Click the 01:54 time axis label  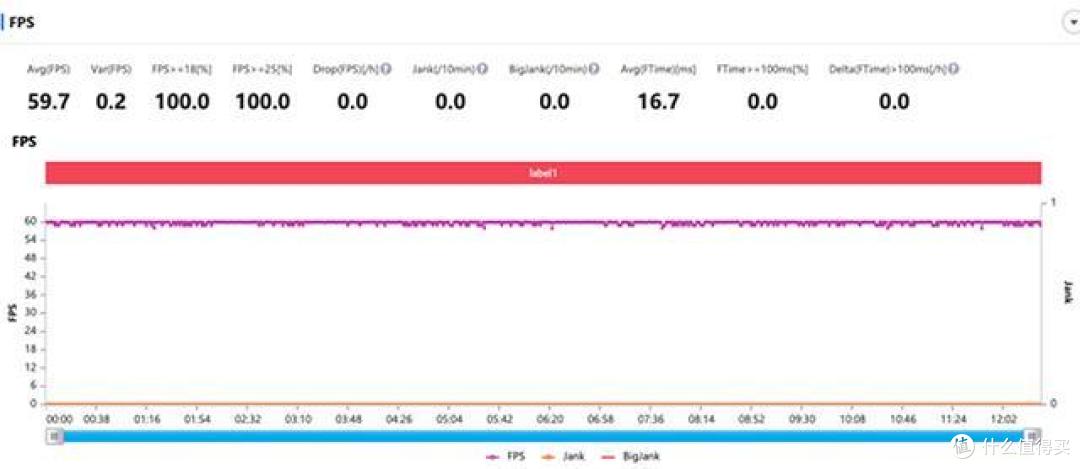click(197, 419)
